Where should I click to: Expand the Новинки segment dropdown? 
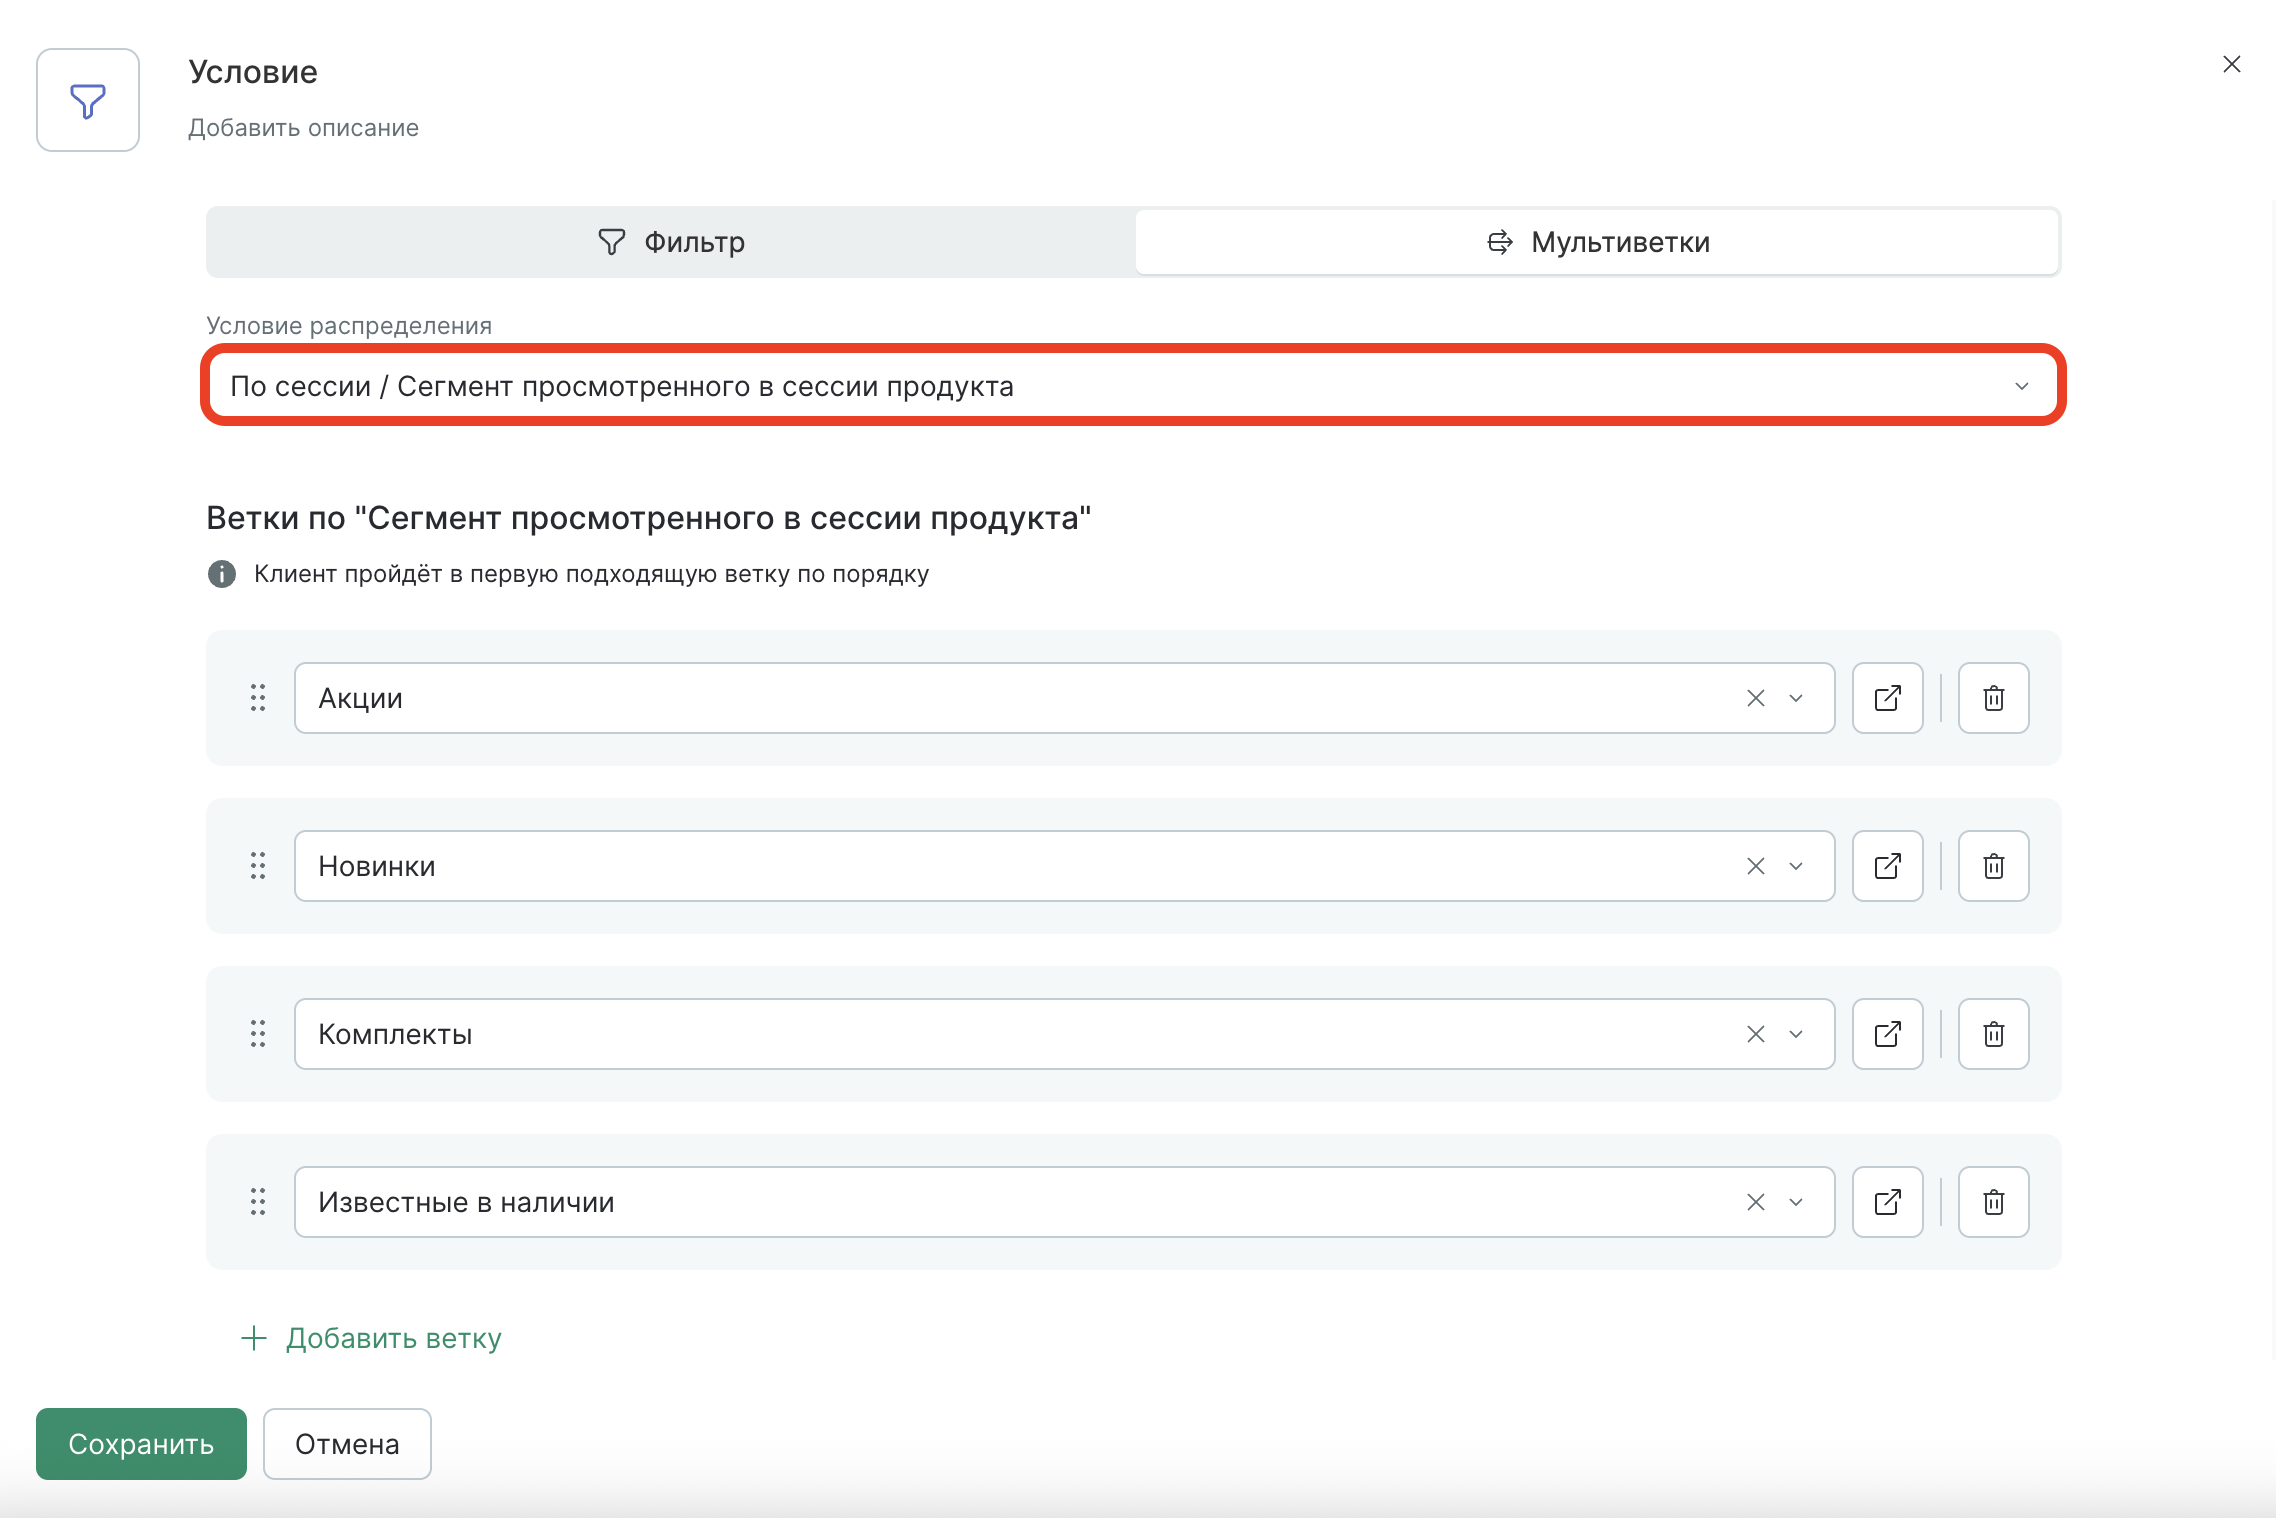pos(1796,866)
